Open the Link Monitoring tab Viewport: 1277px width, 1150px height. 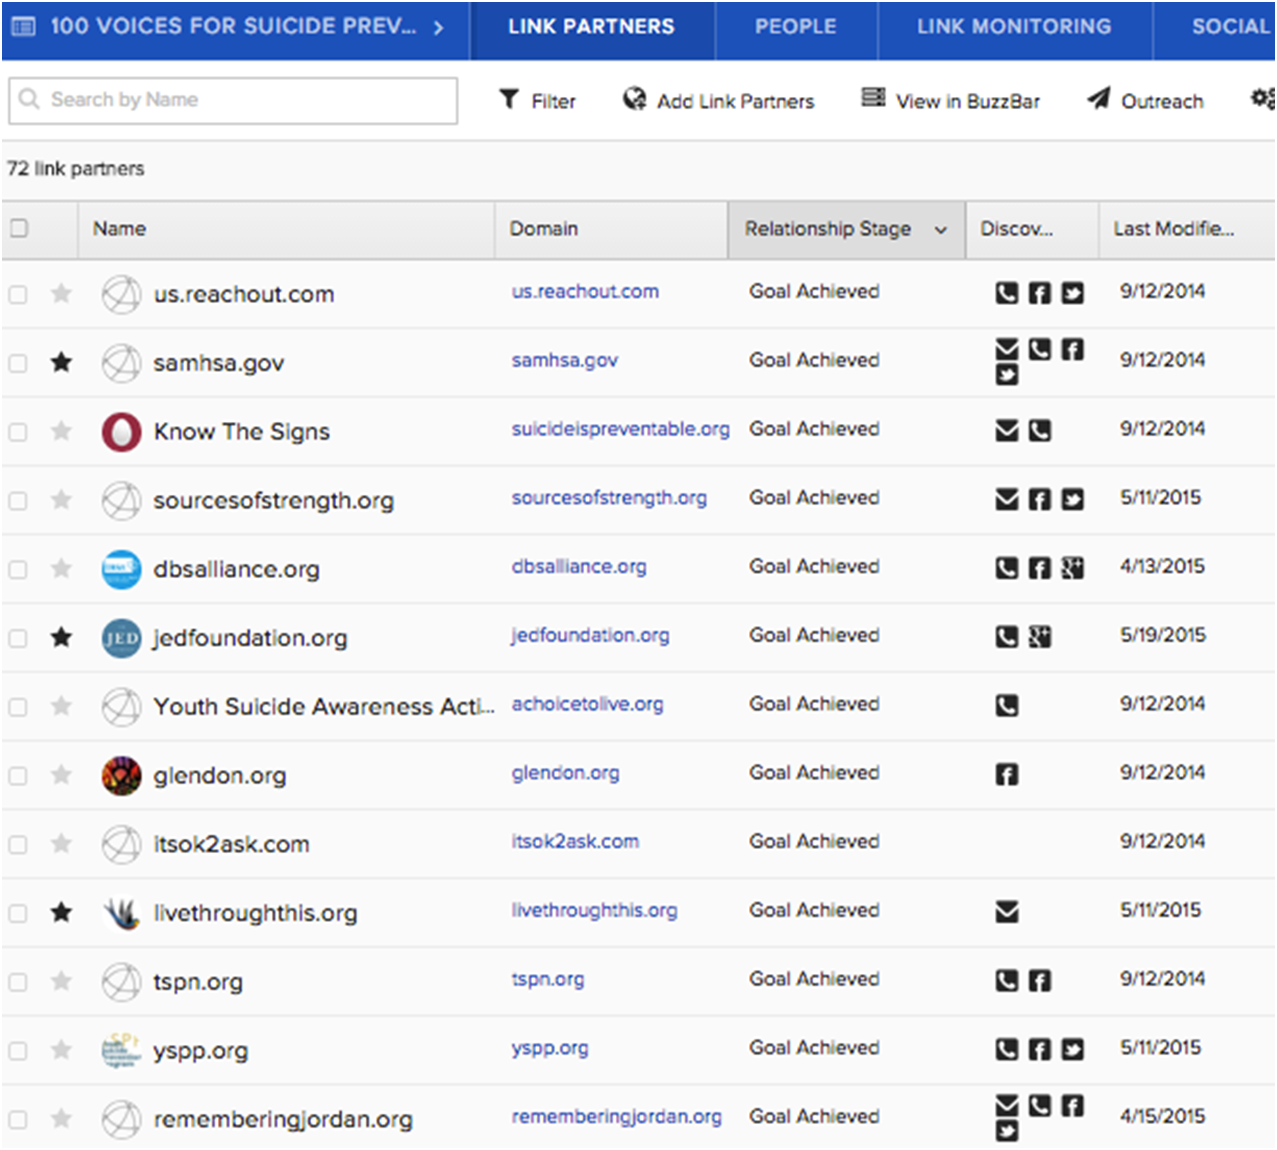[1013, 27]
